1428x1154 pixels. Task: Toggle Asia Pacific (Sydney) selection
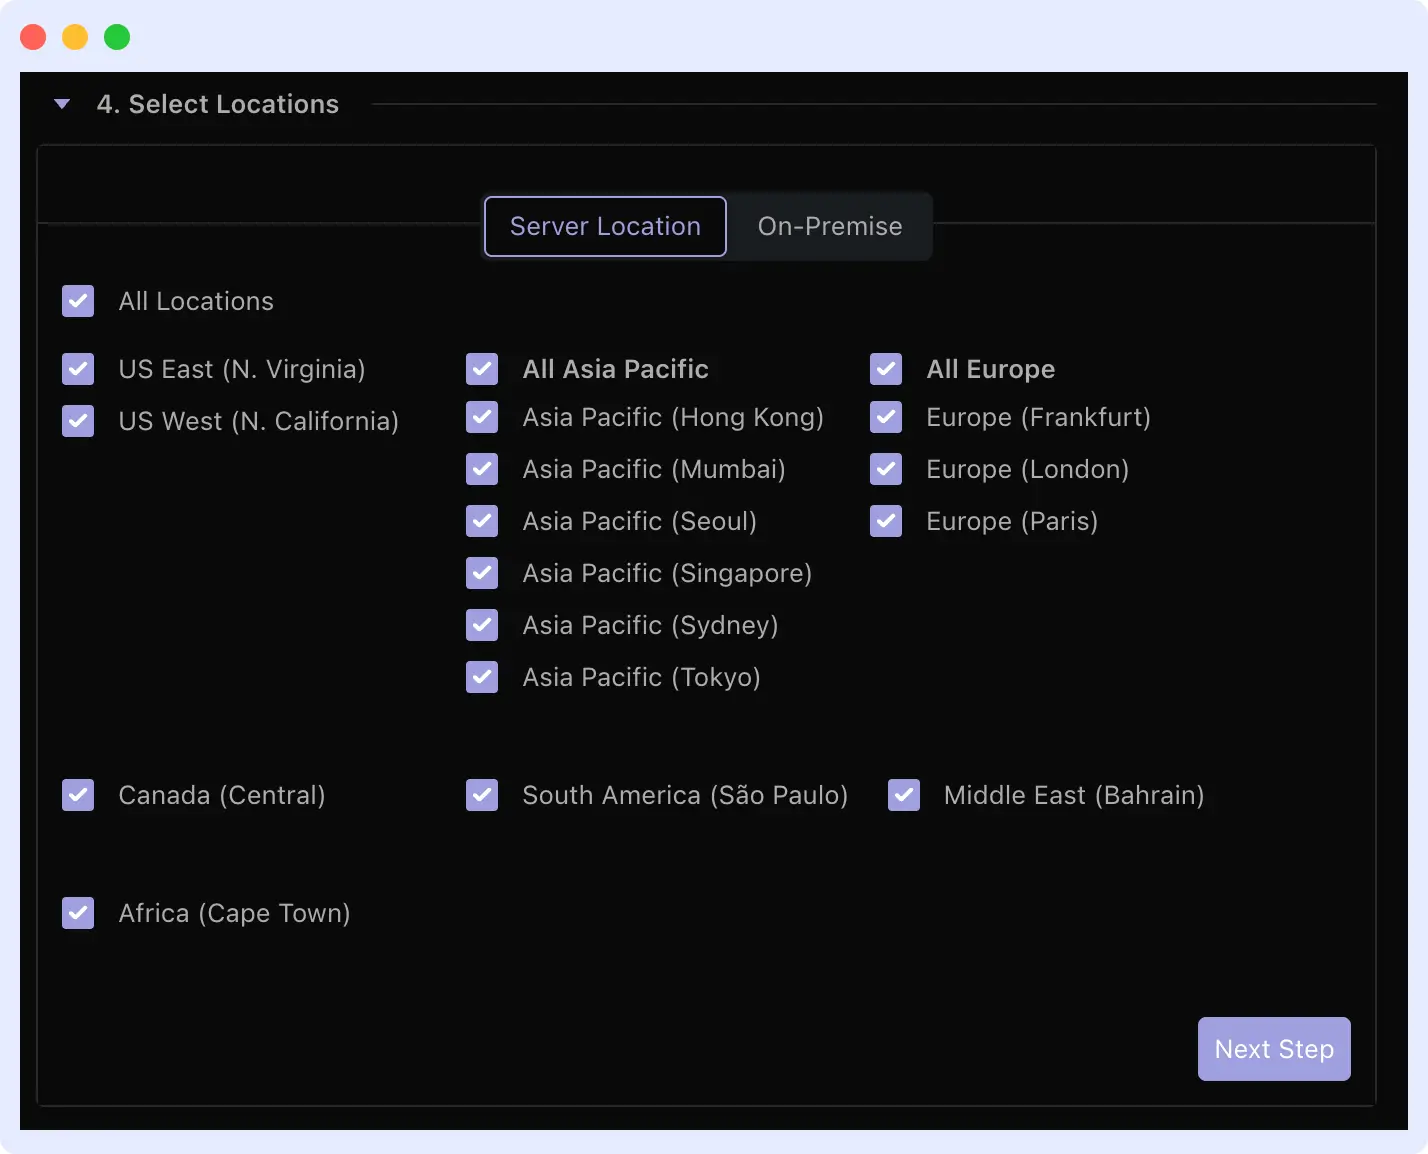coord(482,625)
